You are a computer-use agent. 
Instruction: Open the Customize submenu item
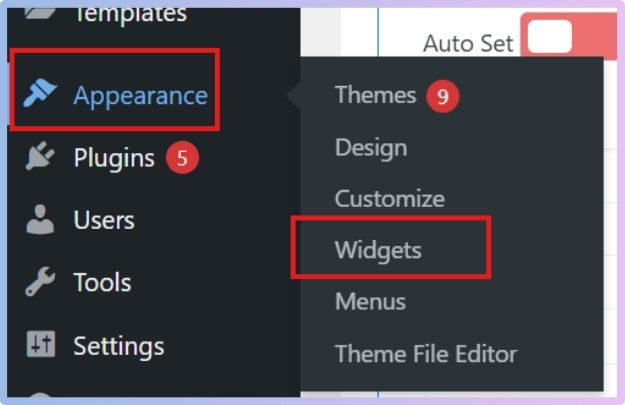pos(390,198)
